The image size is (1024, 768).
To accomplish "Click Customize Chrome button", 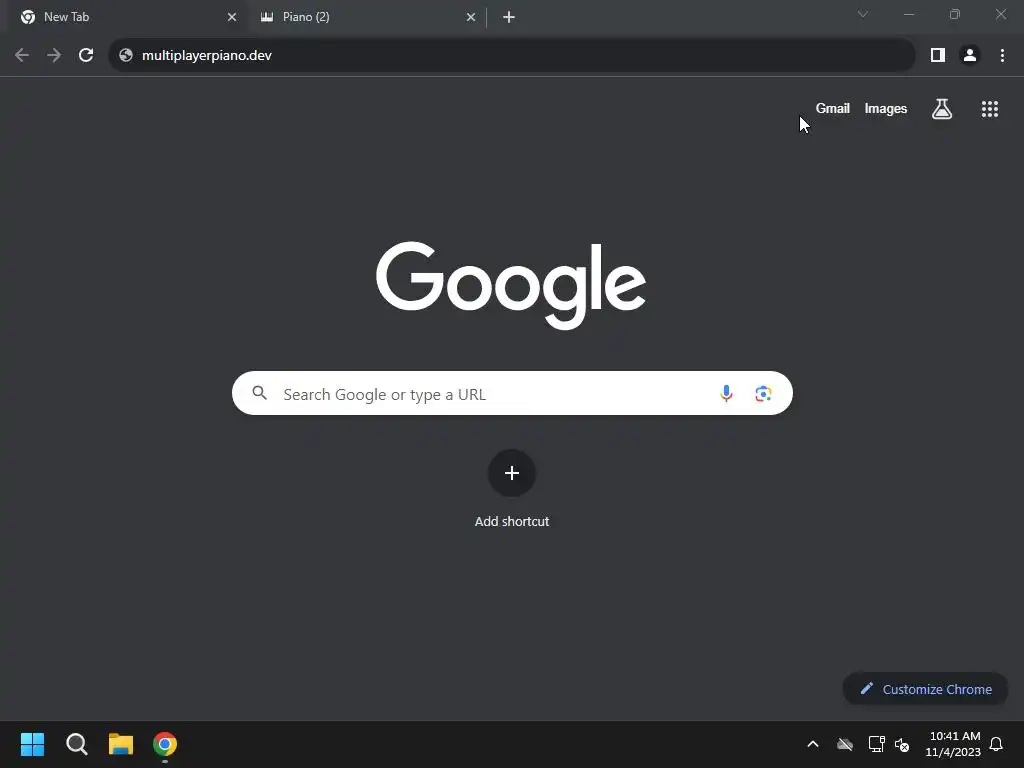I will click(x=925, y=689).
